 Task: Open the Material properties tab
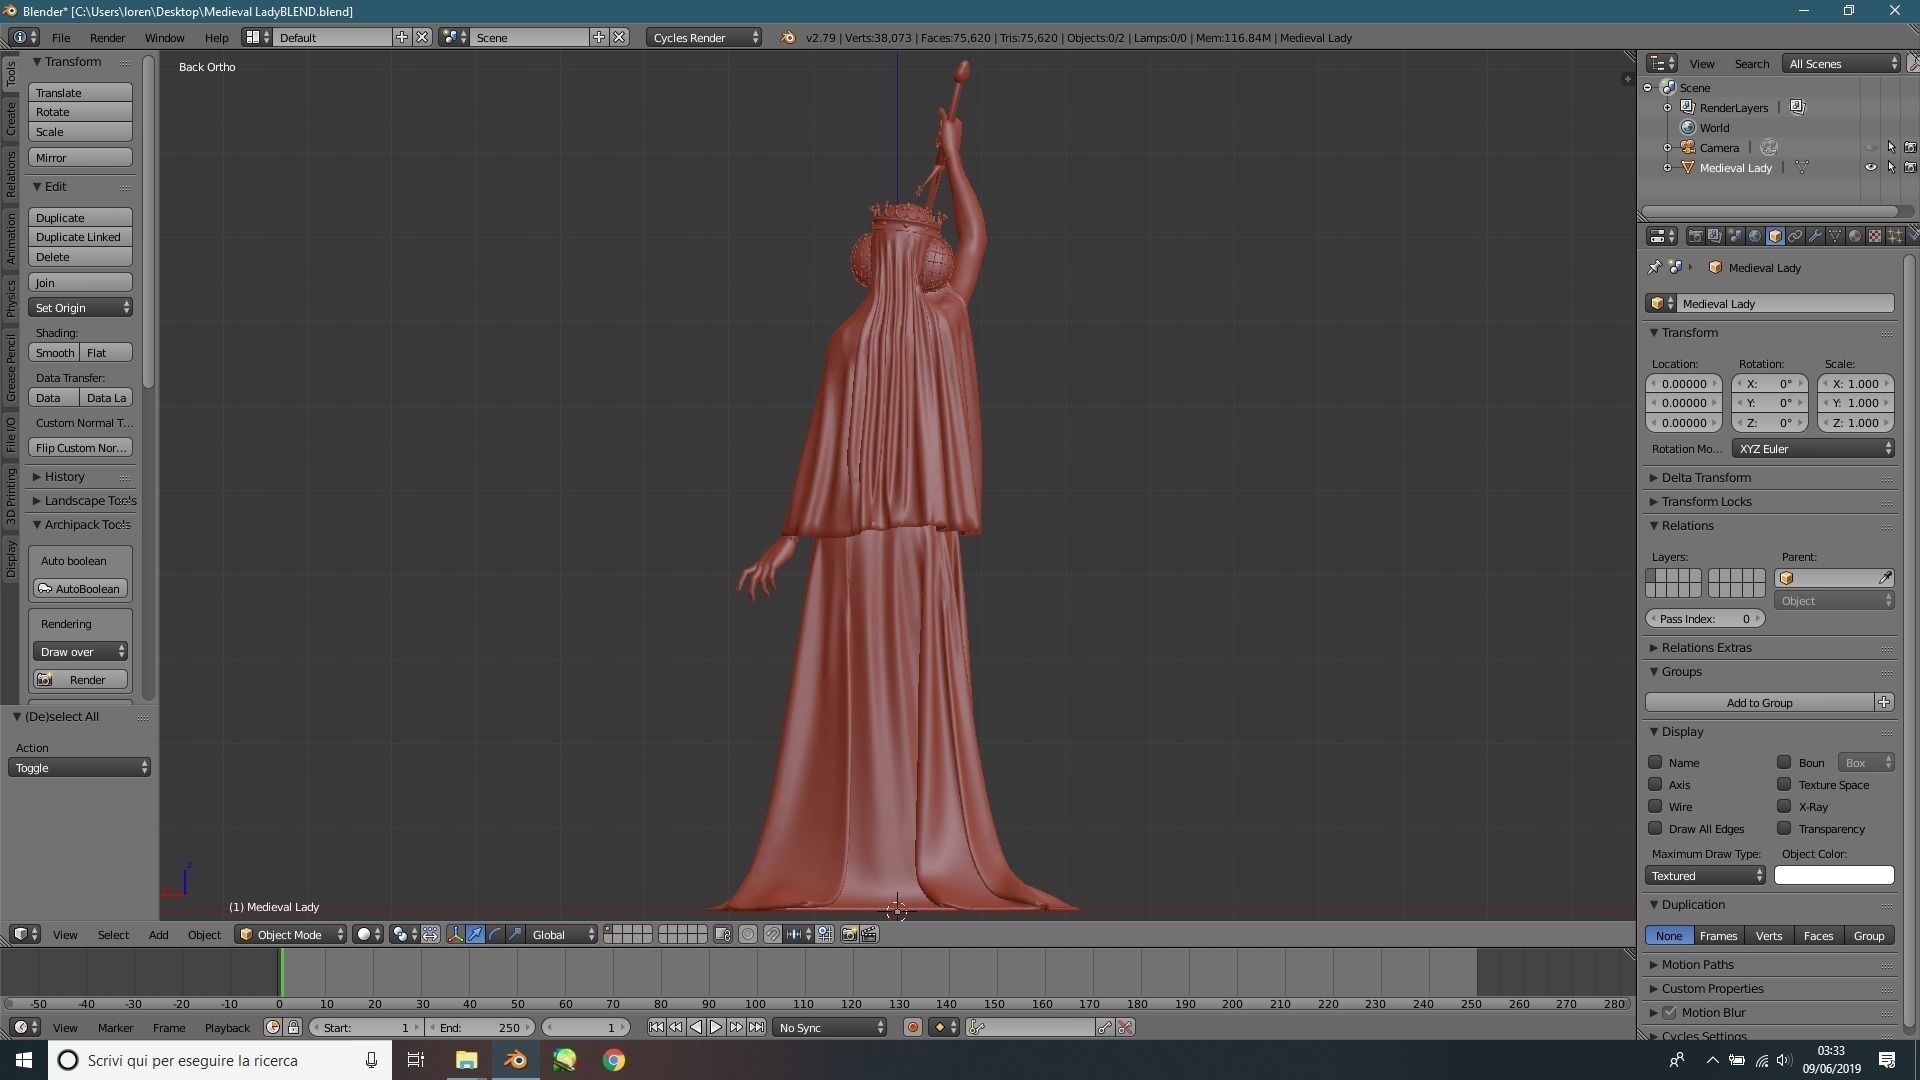[x=1855, y=236]
